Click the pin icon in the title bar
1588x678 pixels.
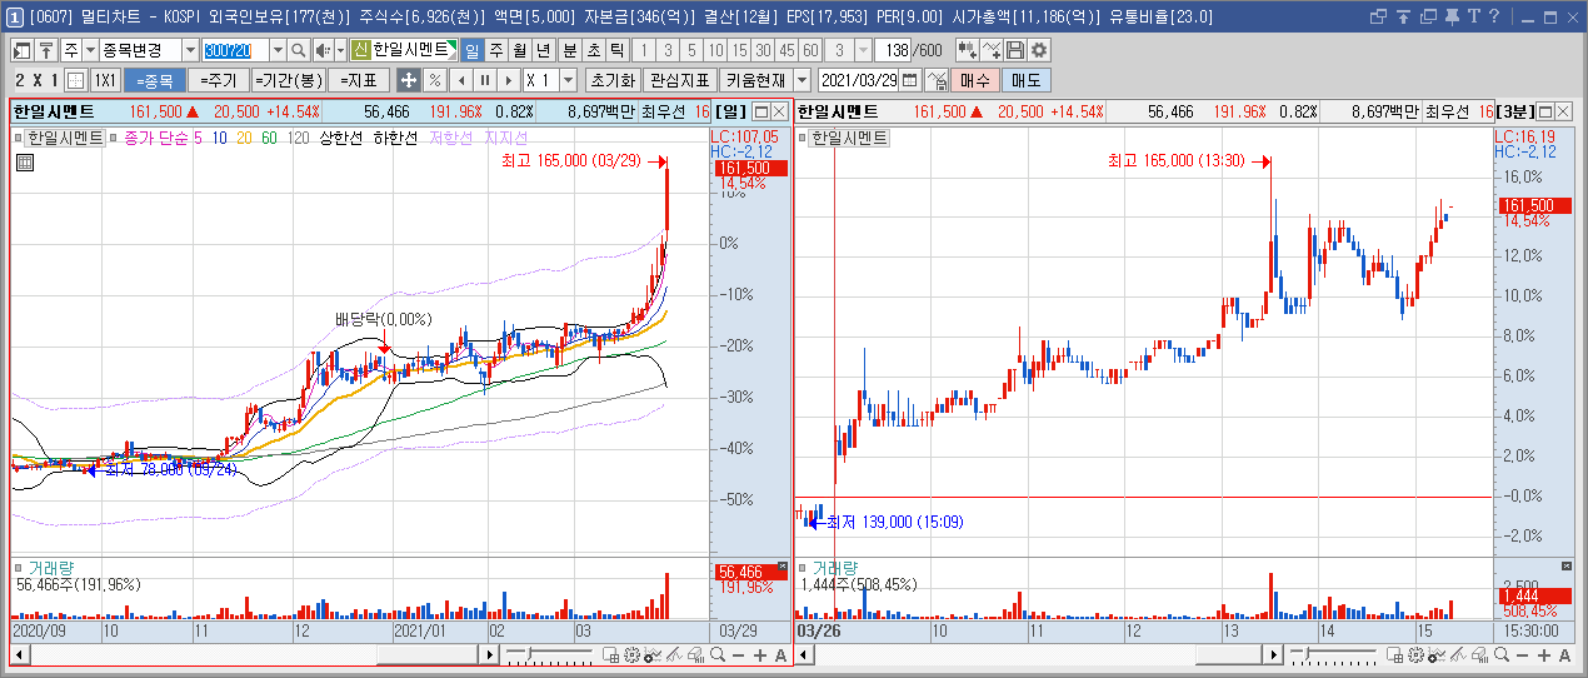point(1452,16)
